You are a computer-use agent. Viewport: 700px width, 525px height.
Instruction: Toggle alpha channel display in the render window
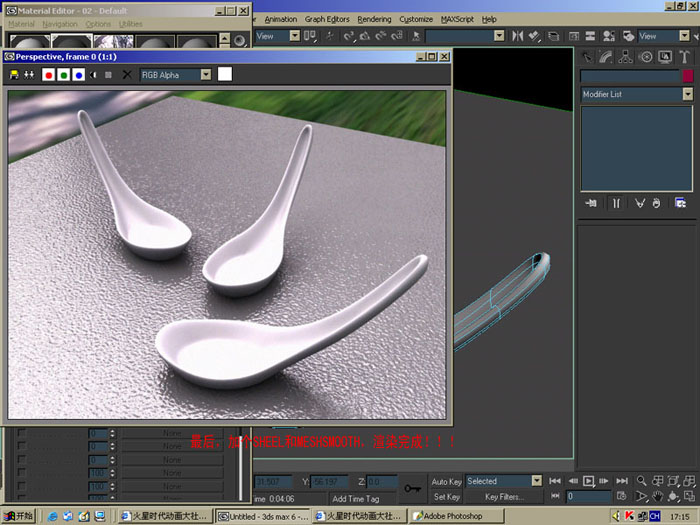point(93,75)
